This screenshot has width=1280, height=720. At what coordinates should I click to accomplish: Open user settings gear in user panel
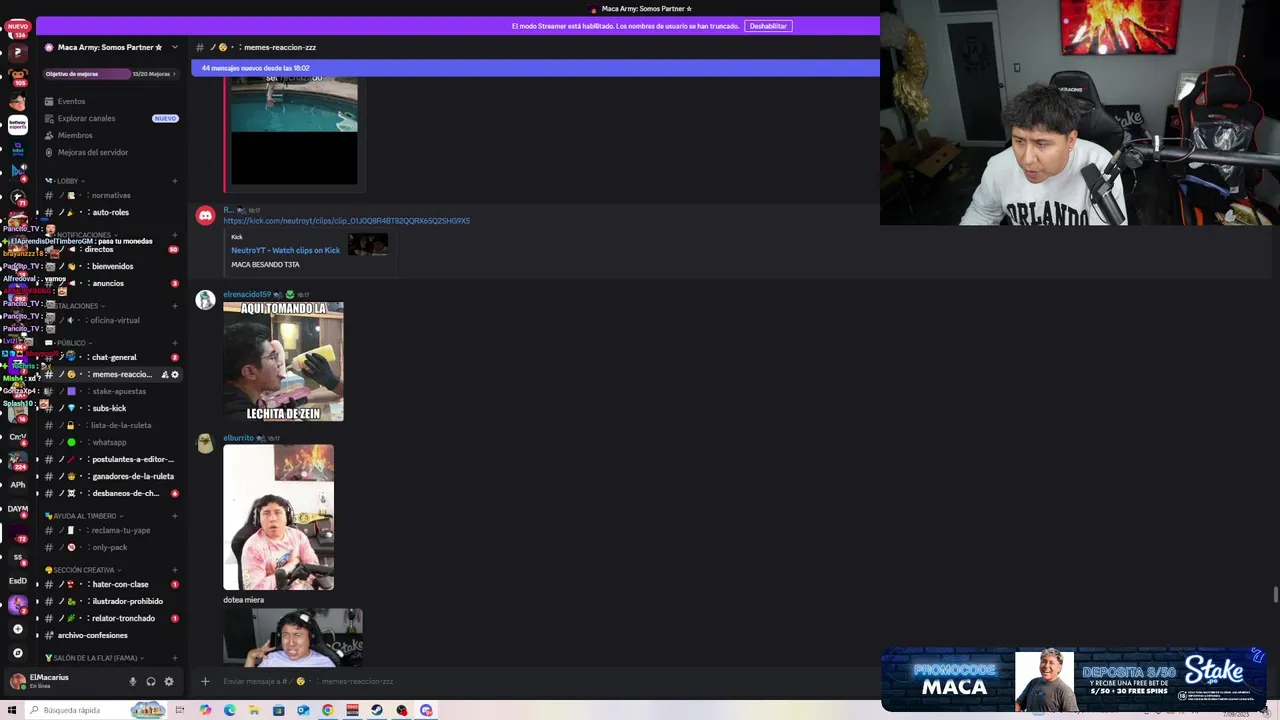pyautogui.click(x=169, y=682)
